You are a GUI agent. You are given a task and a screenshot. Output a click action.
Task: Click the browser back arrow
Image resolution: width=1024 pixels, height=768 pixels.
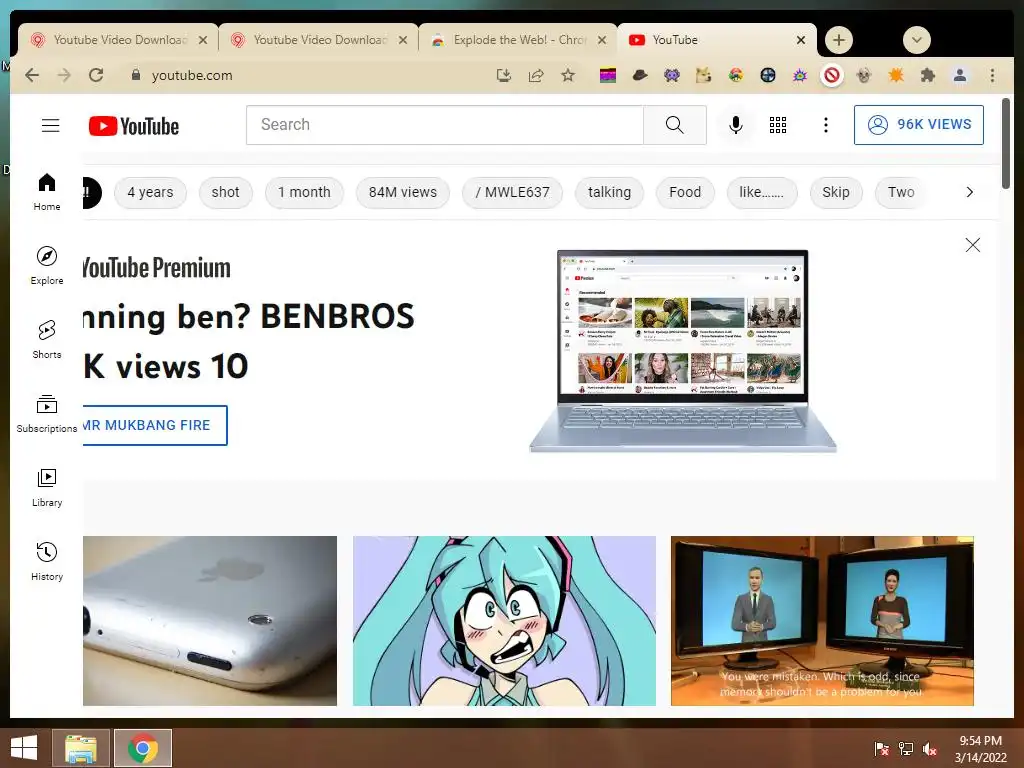coord(32,75)
